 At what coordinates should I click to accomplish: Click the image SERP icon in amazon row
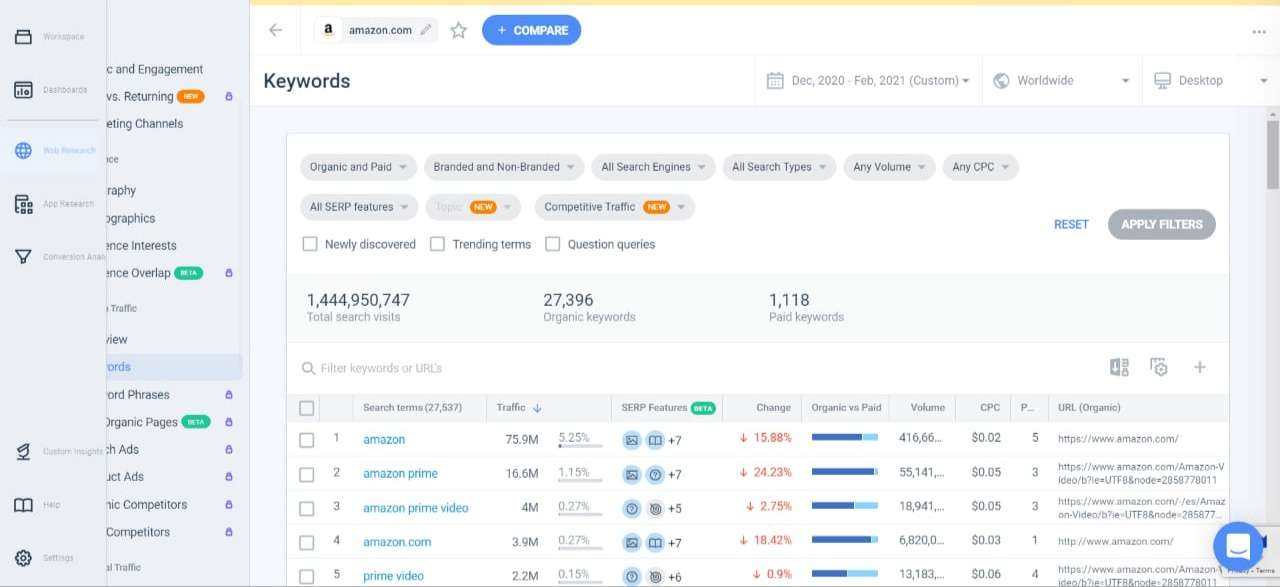(631, 439)
